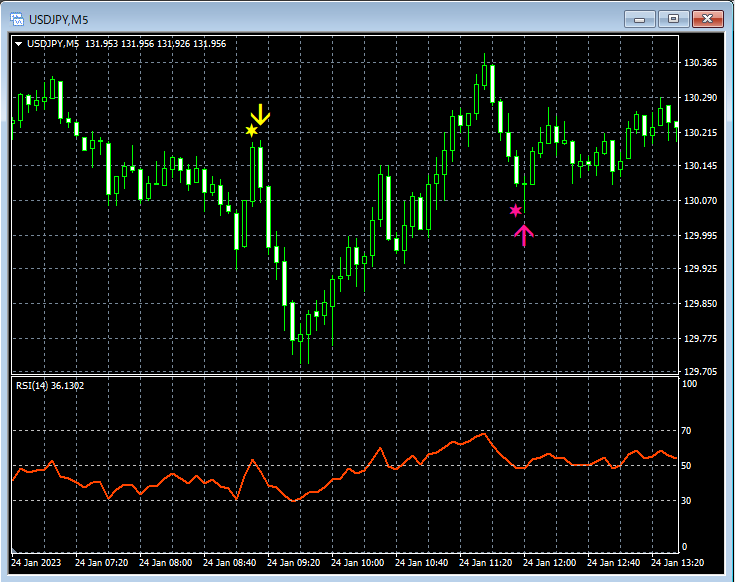The height and width of the screenshot is (582, 736).
Task: Click the RSI 70 level label
Action: click(x=686, y=430)
